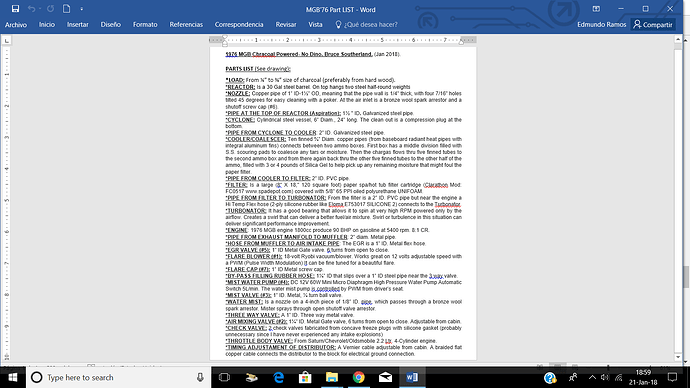Image resolution: width=690 pixels, height=388 pixels.
Task: Switch to the Correspondencia tab
Action: pyautogui.click(x=239, y=25)
